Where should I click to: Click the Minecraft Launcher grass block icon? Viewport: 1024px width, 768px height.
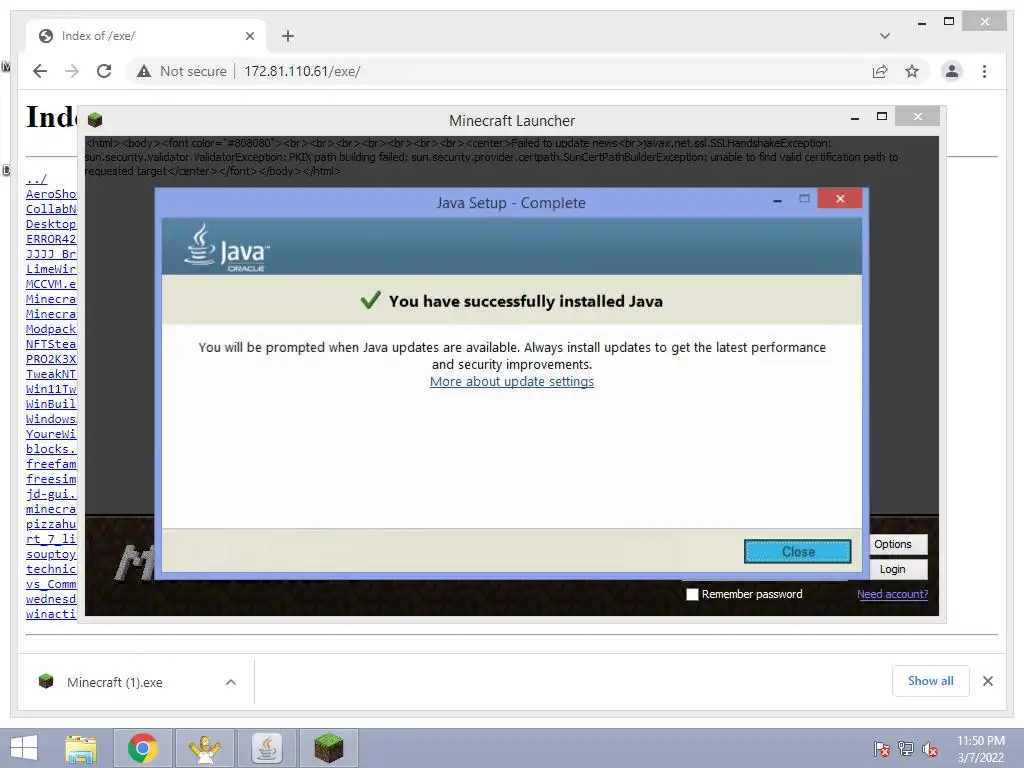point(95,120)
